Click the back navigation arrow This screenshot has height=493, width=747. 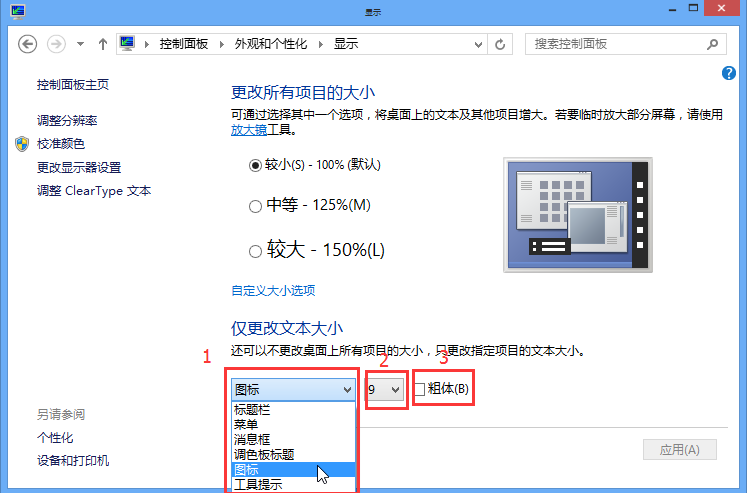coord(28,44)
